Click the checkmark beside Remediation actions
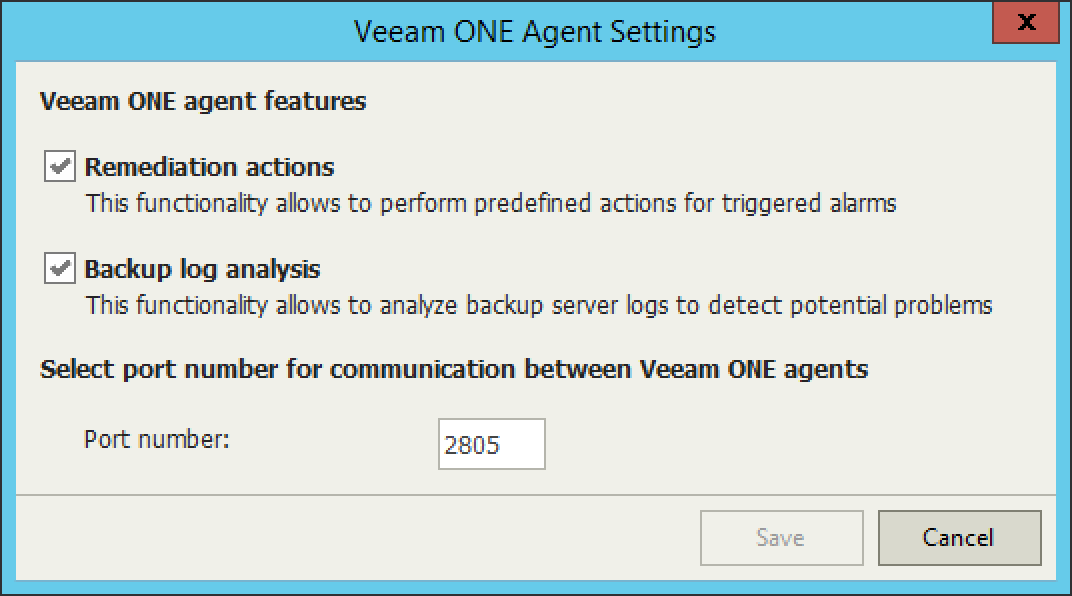The width and height of the screenshot is (1072, 596). click(60, 166)
